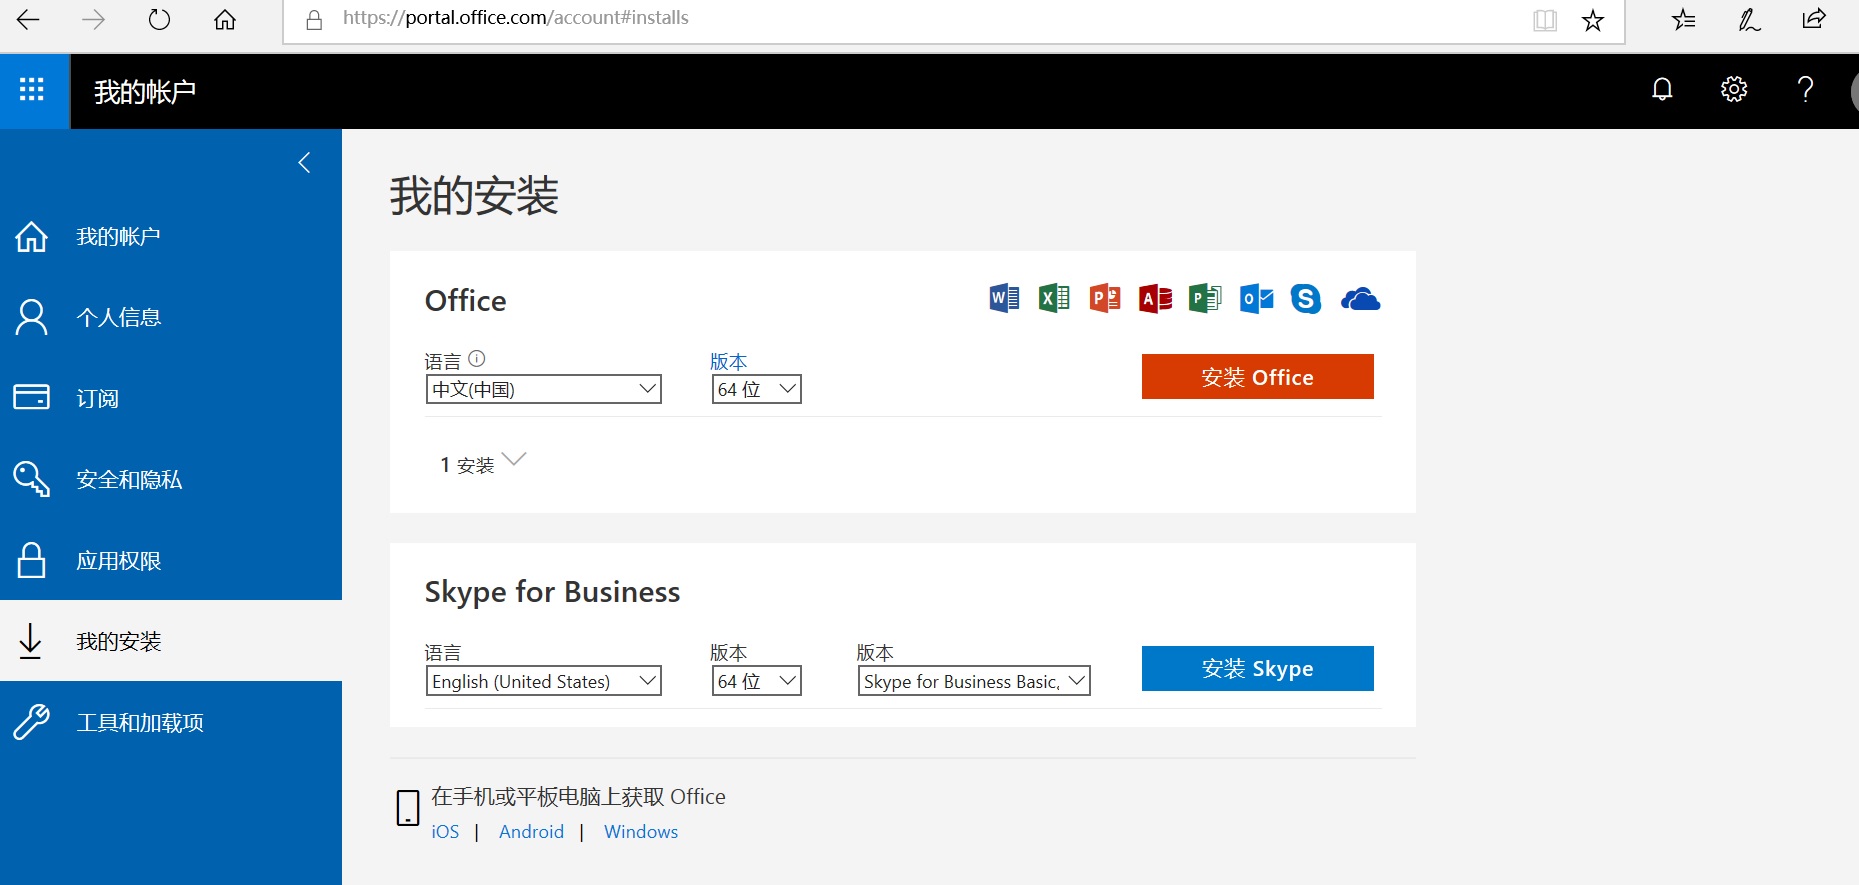The width and height of the screenshot is (1859, 885).
Task: Open Skype 64 位 version dropdown
Action: [x=756, y=681]
